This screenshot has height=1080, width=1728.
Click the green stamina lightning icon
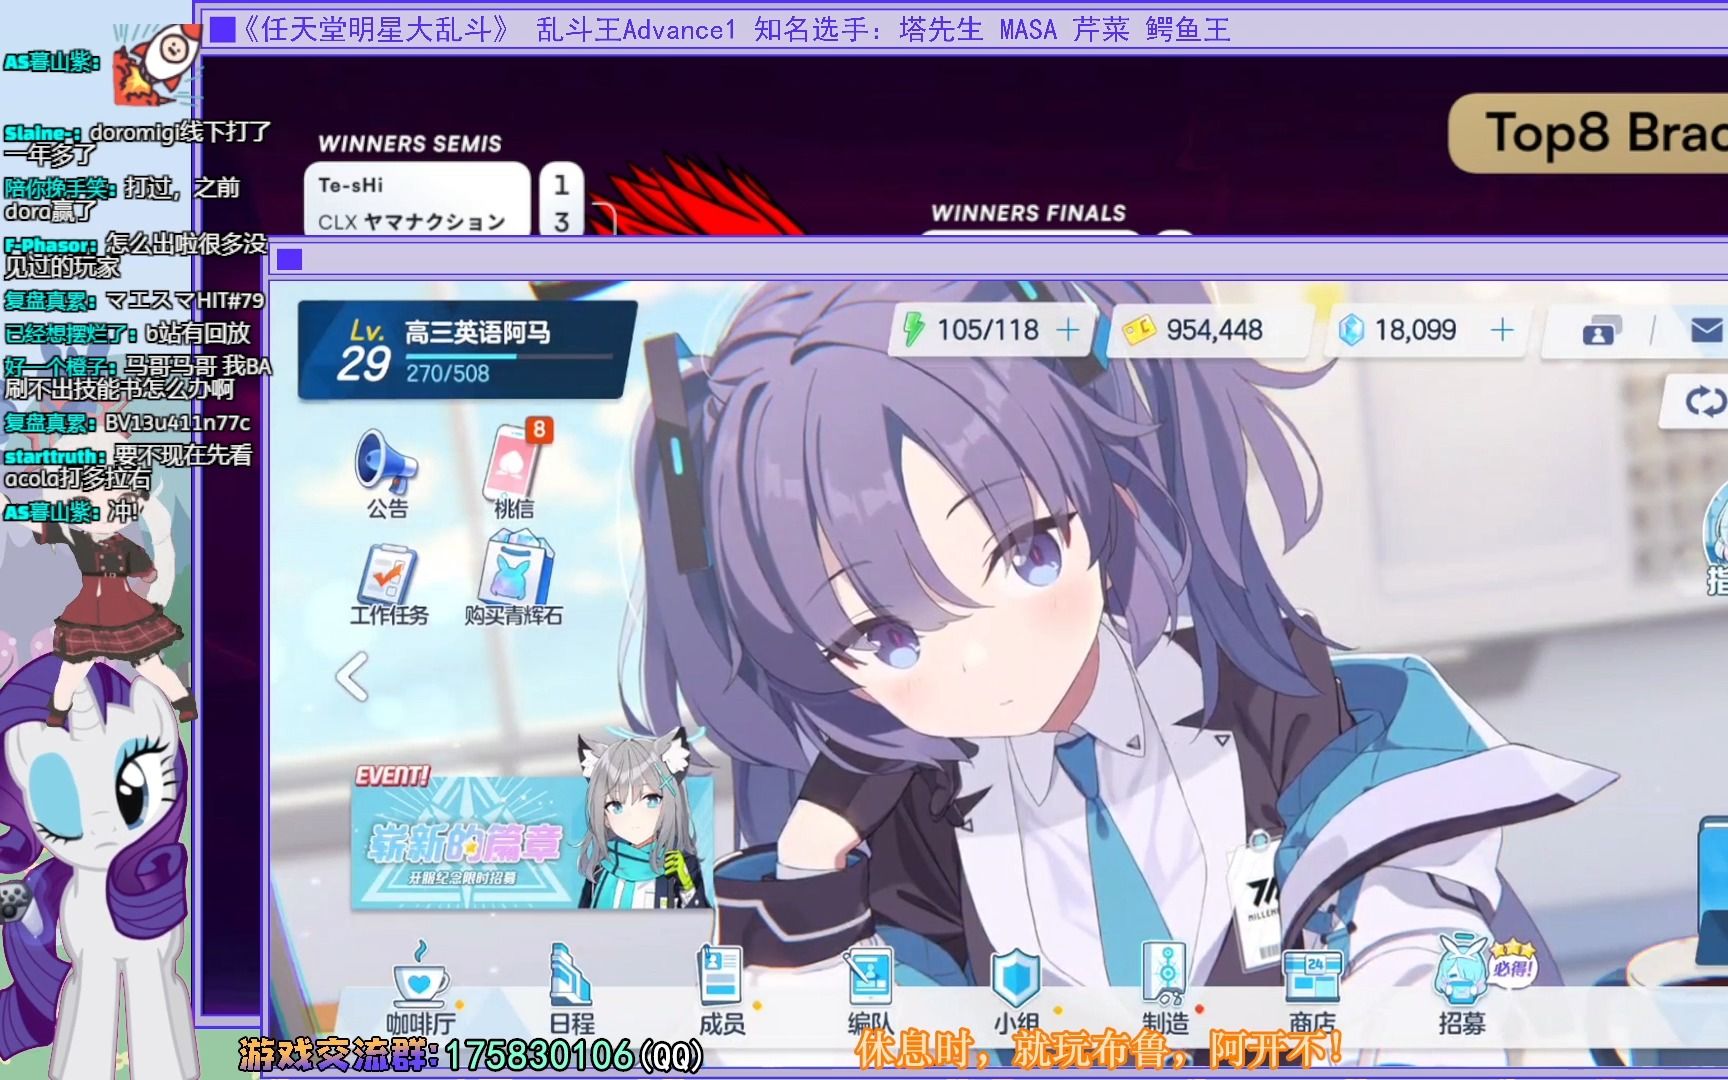pyautogui.click(x=913, y=329)
